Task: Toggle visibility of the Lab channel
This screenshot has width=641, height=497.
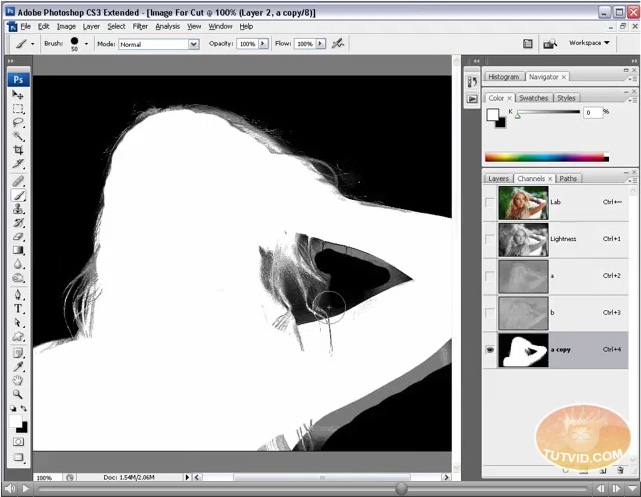Action: click(490, 203)
